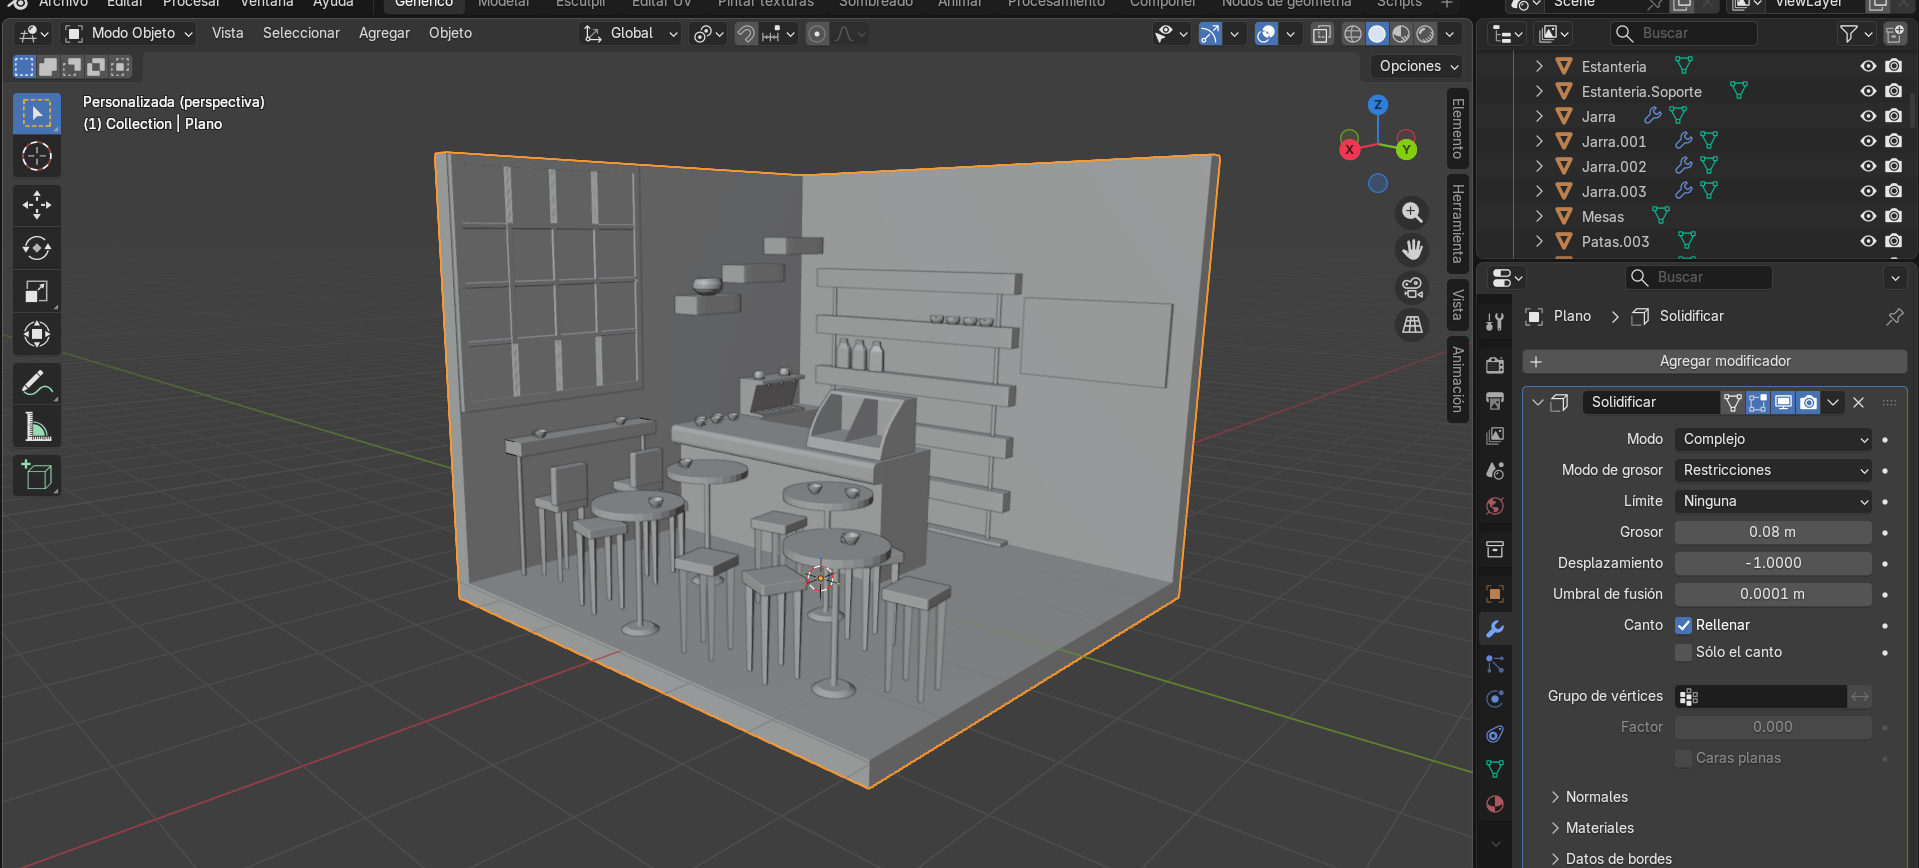Select the Measure tool

point(37,427)
